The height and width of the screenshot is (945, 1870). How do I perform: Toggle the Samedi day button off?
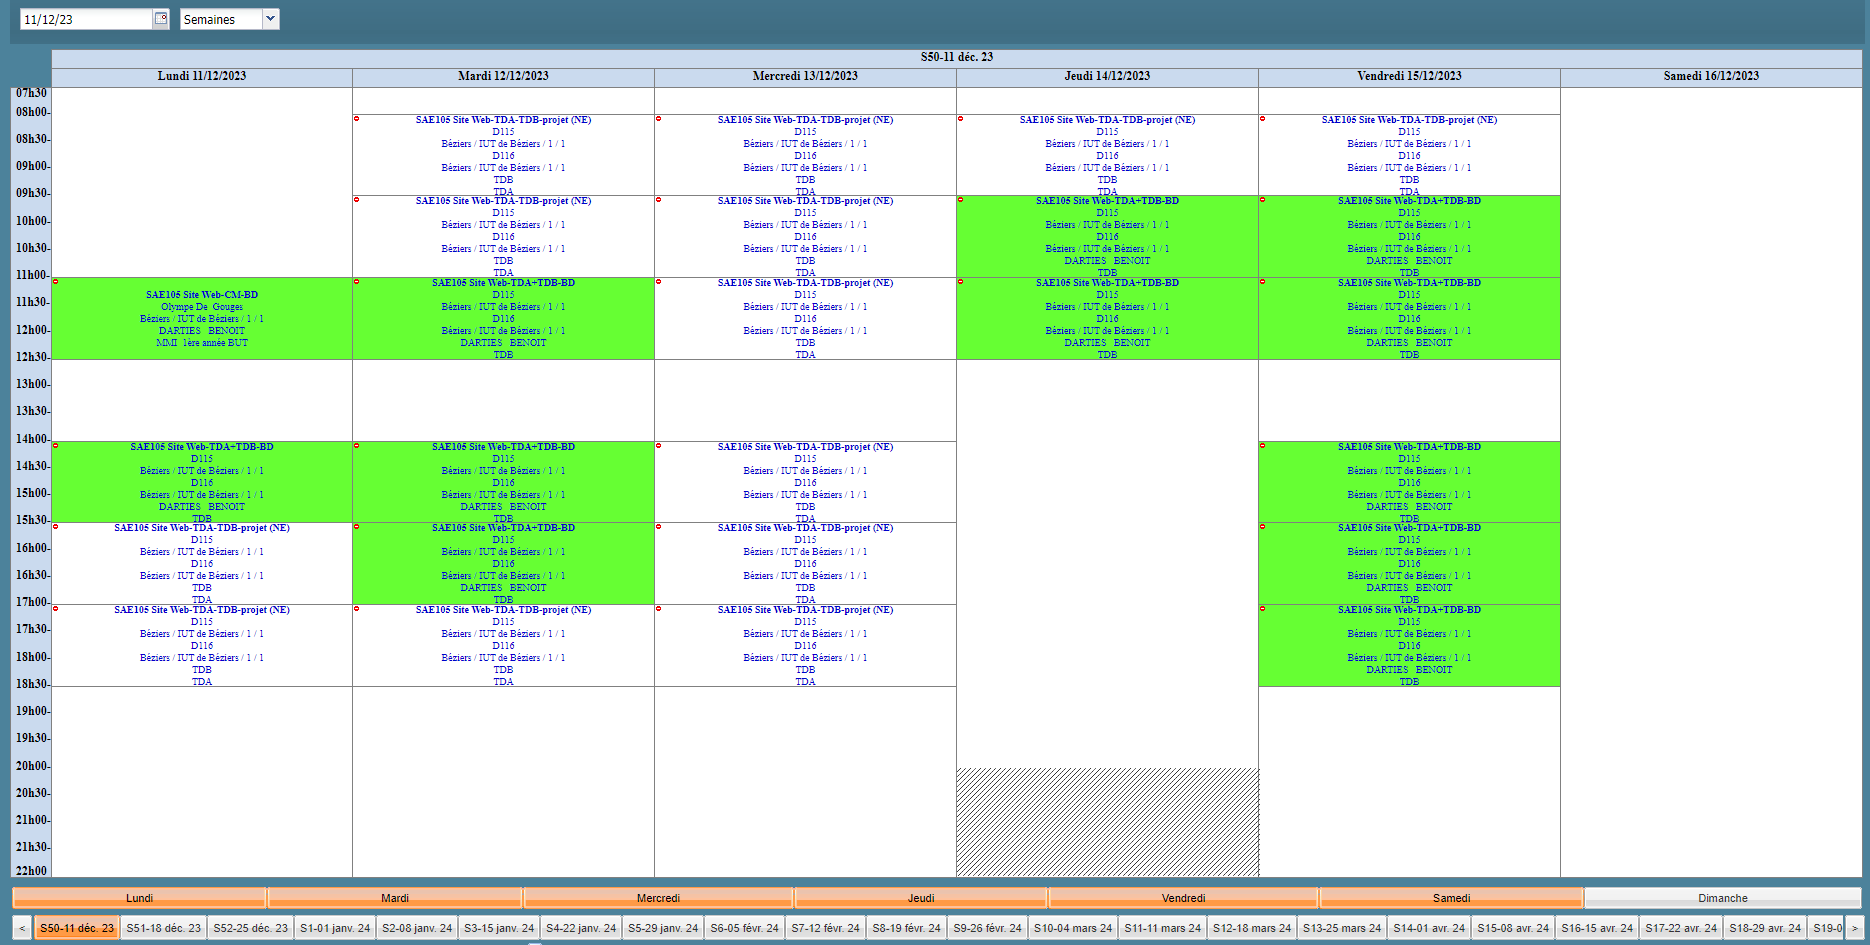pyautogui.click(x=1450, y=898)
